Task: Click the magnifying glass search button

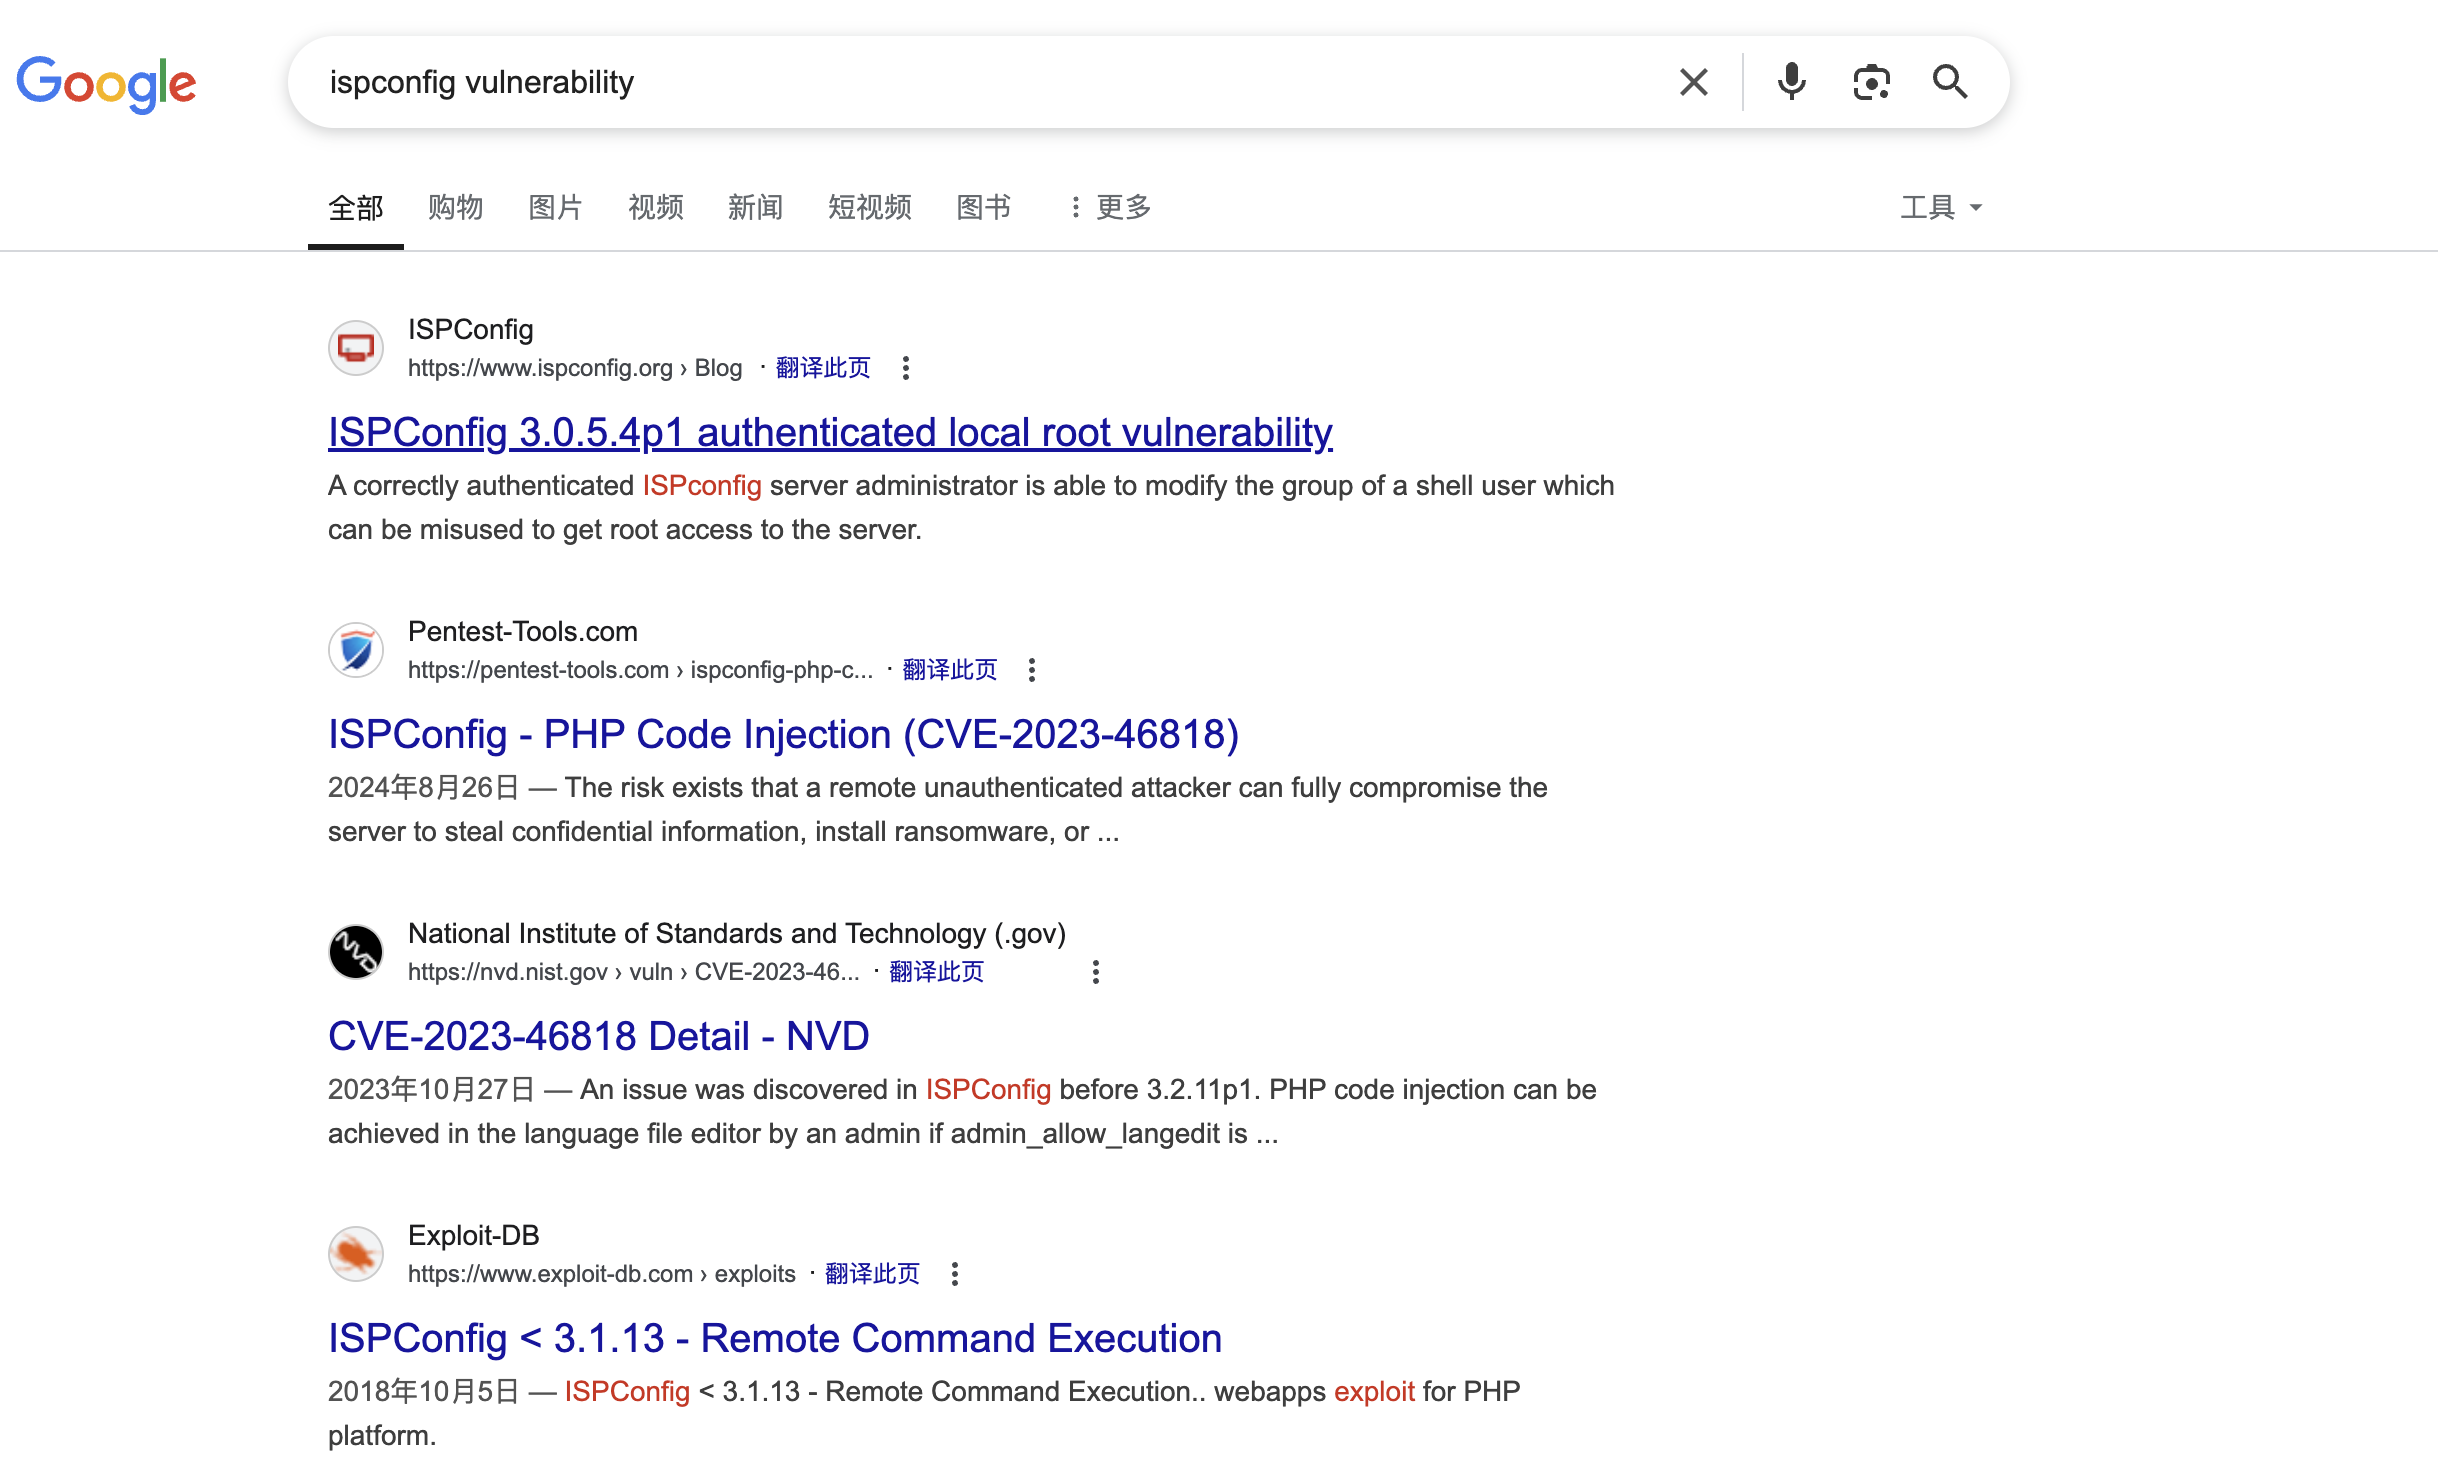Action: click(1949, 82)
